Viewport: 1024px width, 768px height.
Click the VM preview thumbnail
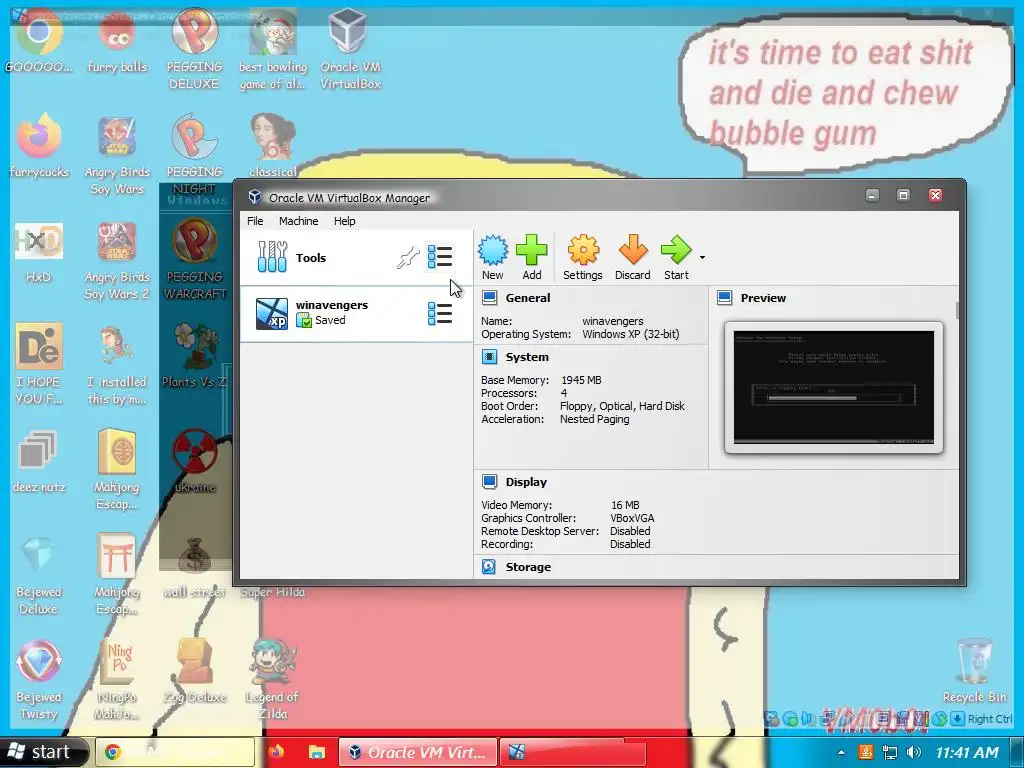834,387
